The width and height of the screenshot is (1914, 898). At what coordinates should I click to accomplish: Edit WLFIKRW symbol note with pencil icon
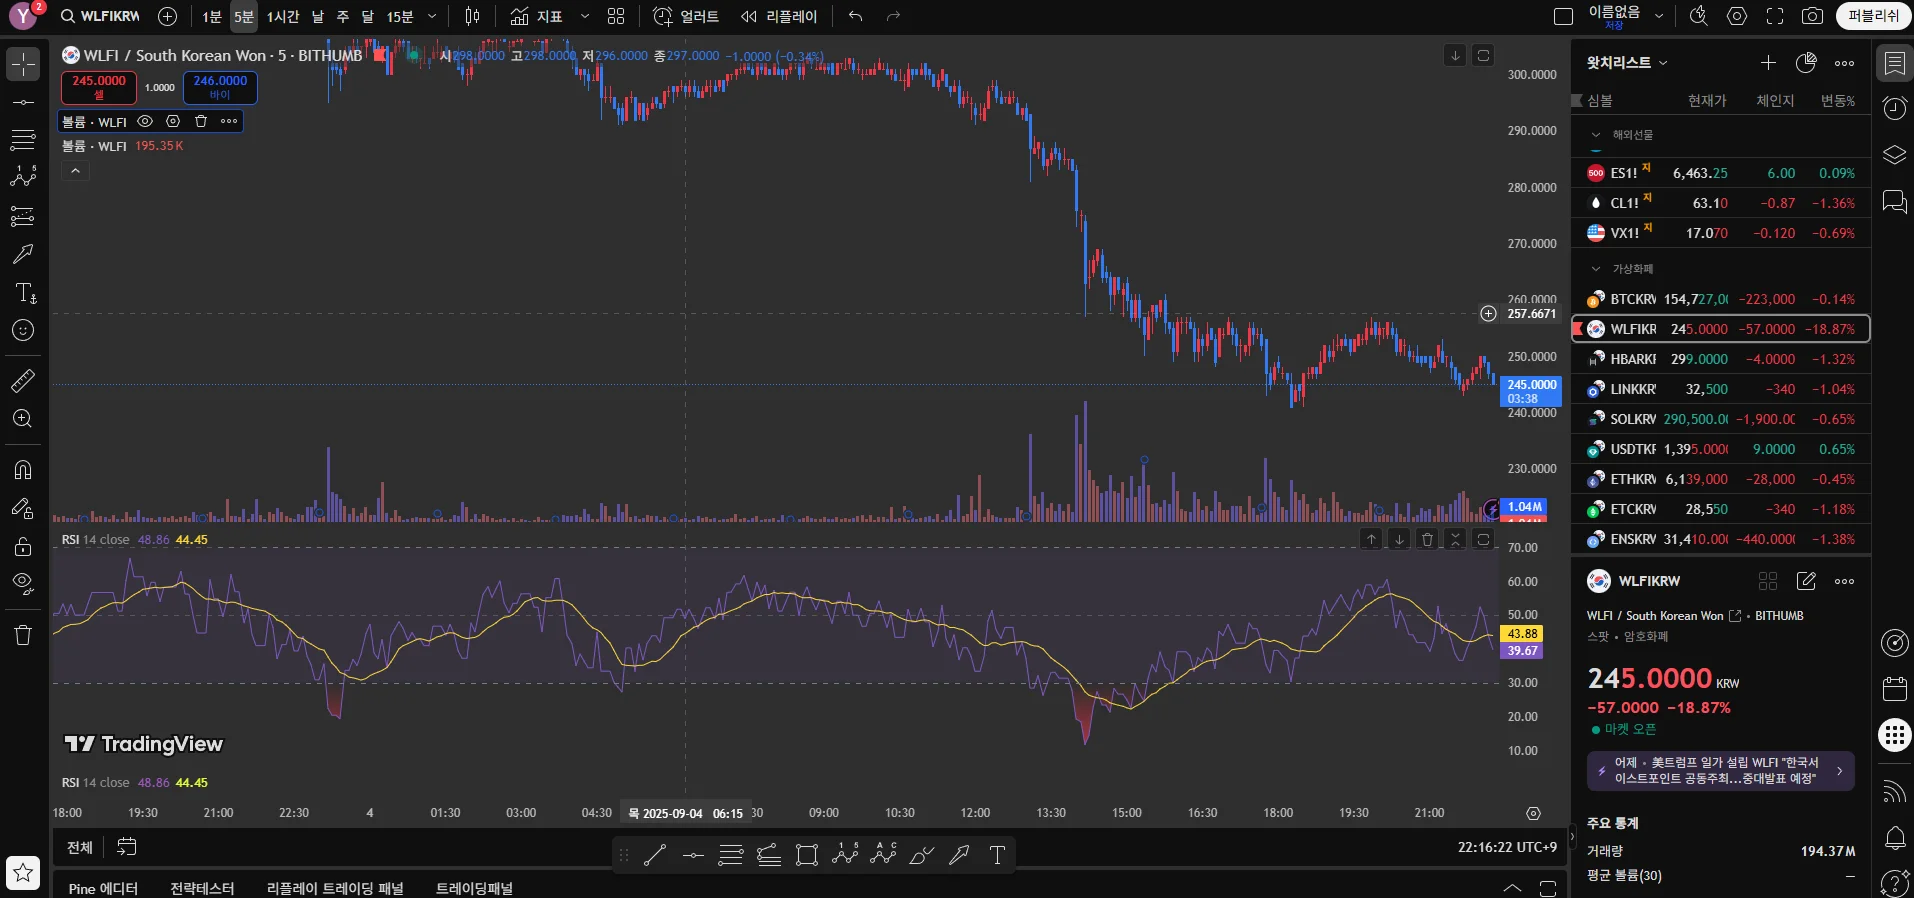[1806, 581]
